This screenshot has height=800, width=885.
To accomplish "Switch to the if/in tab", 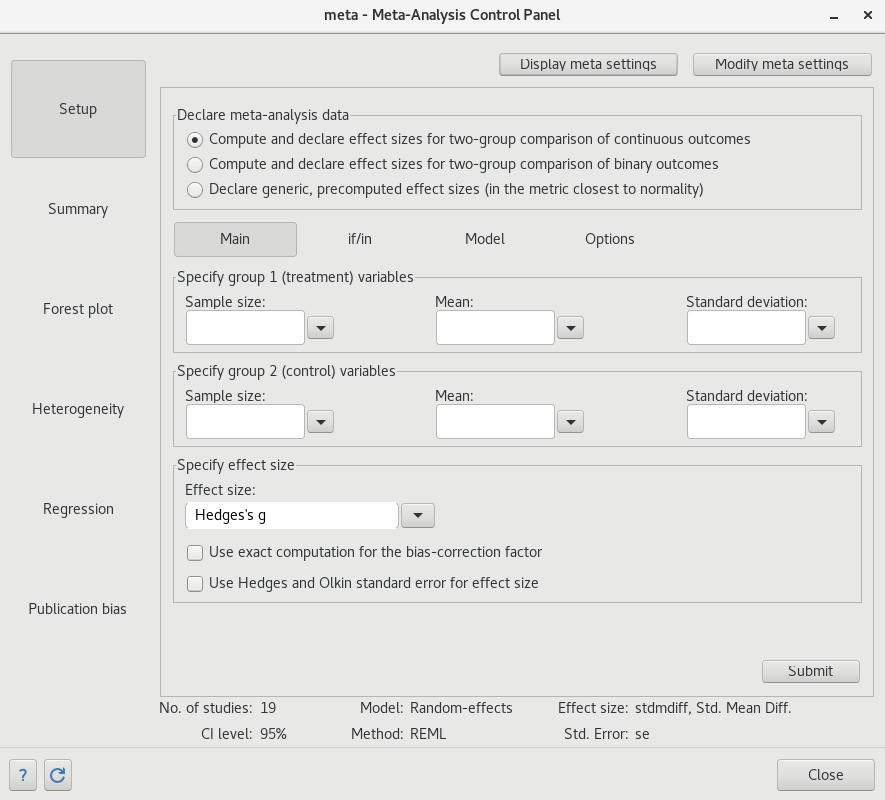I will 360,239.
